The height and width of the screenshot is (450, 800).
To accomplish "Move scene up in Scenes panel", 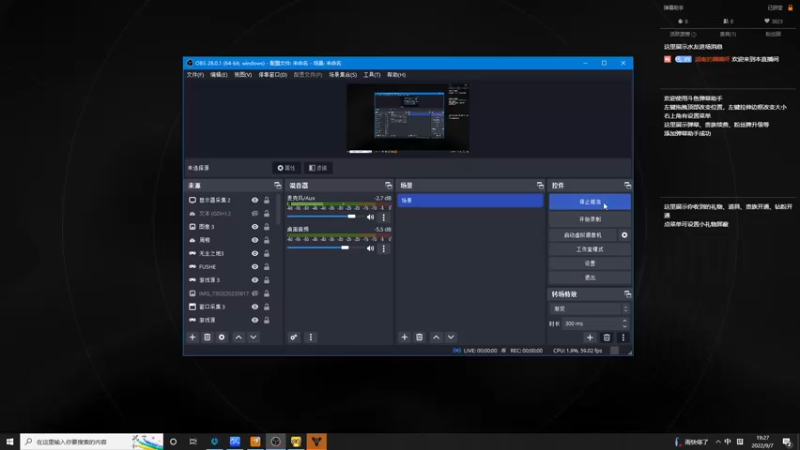I will [436, 337].
